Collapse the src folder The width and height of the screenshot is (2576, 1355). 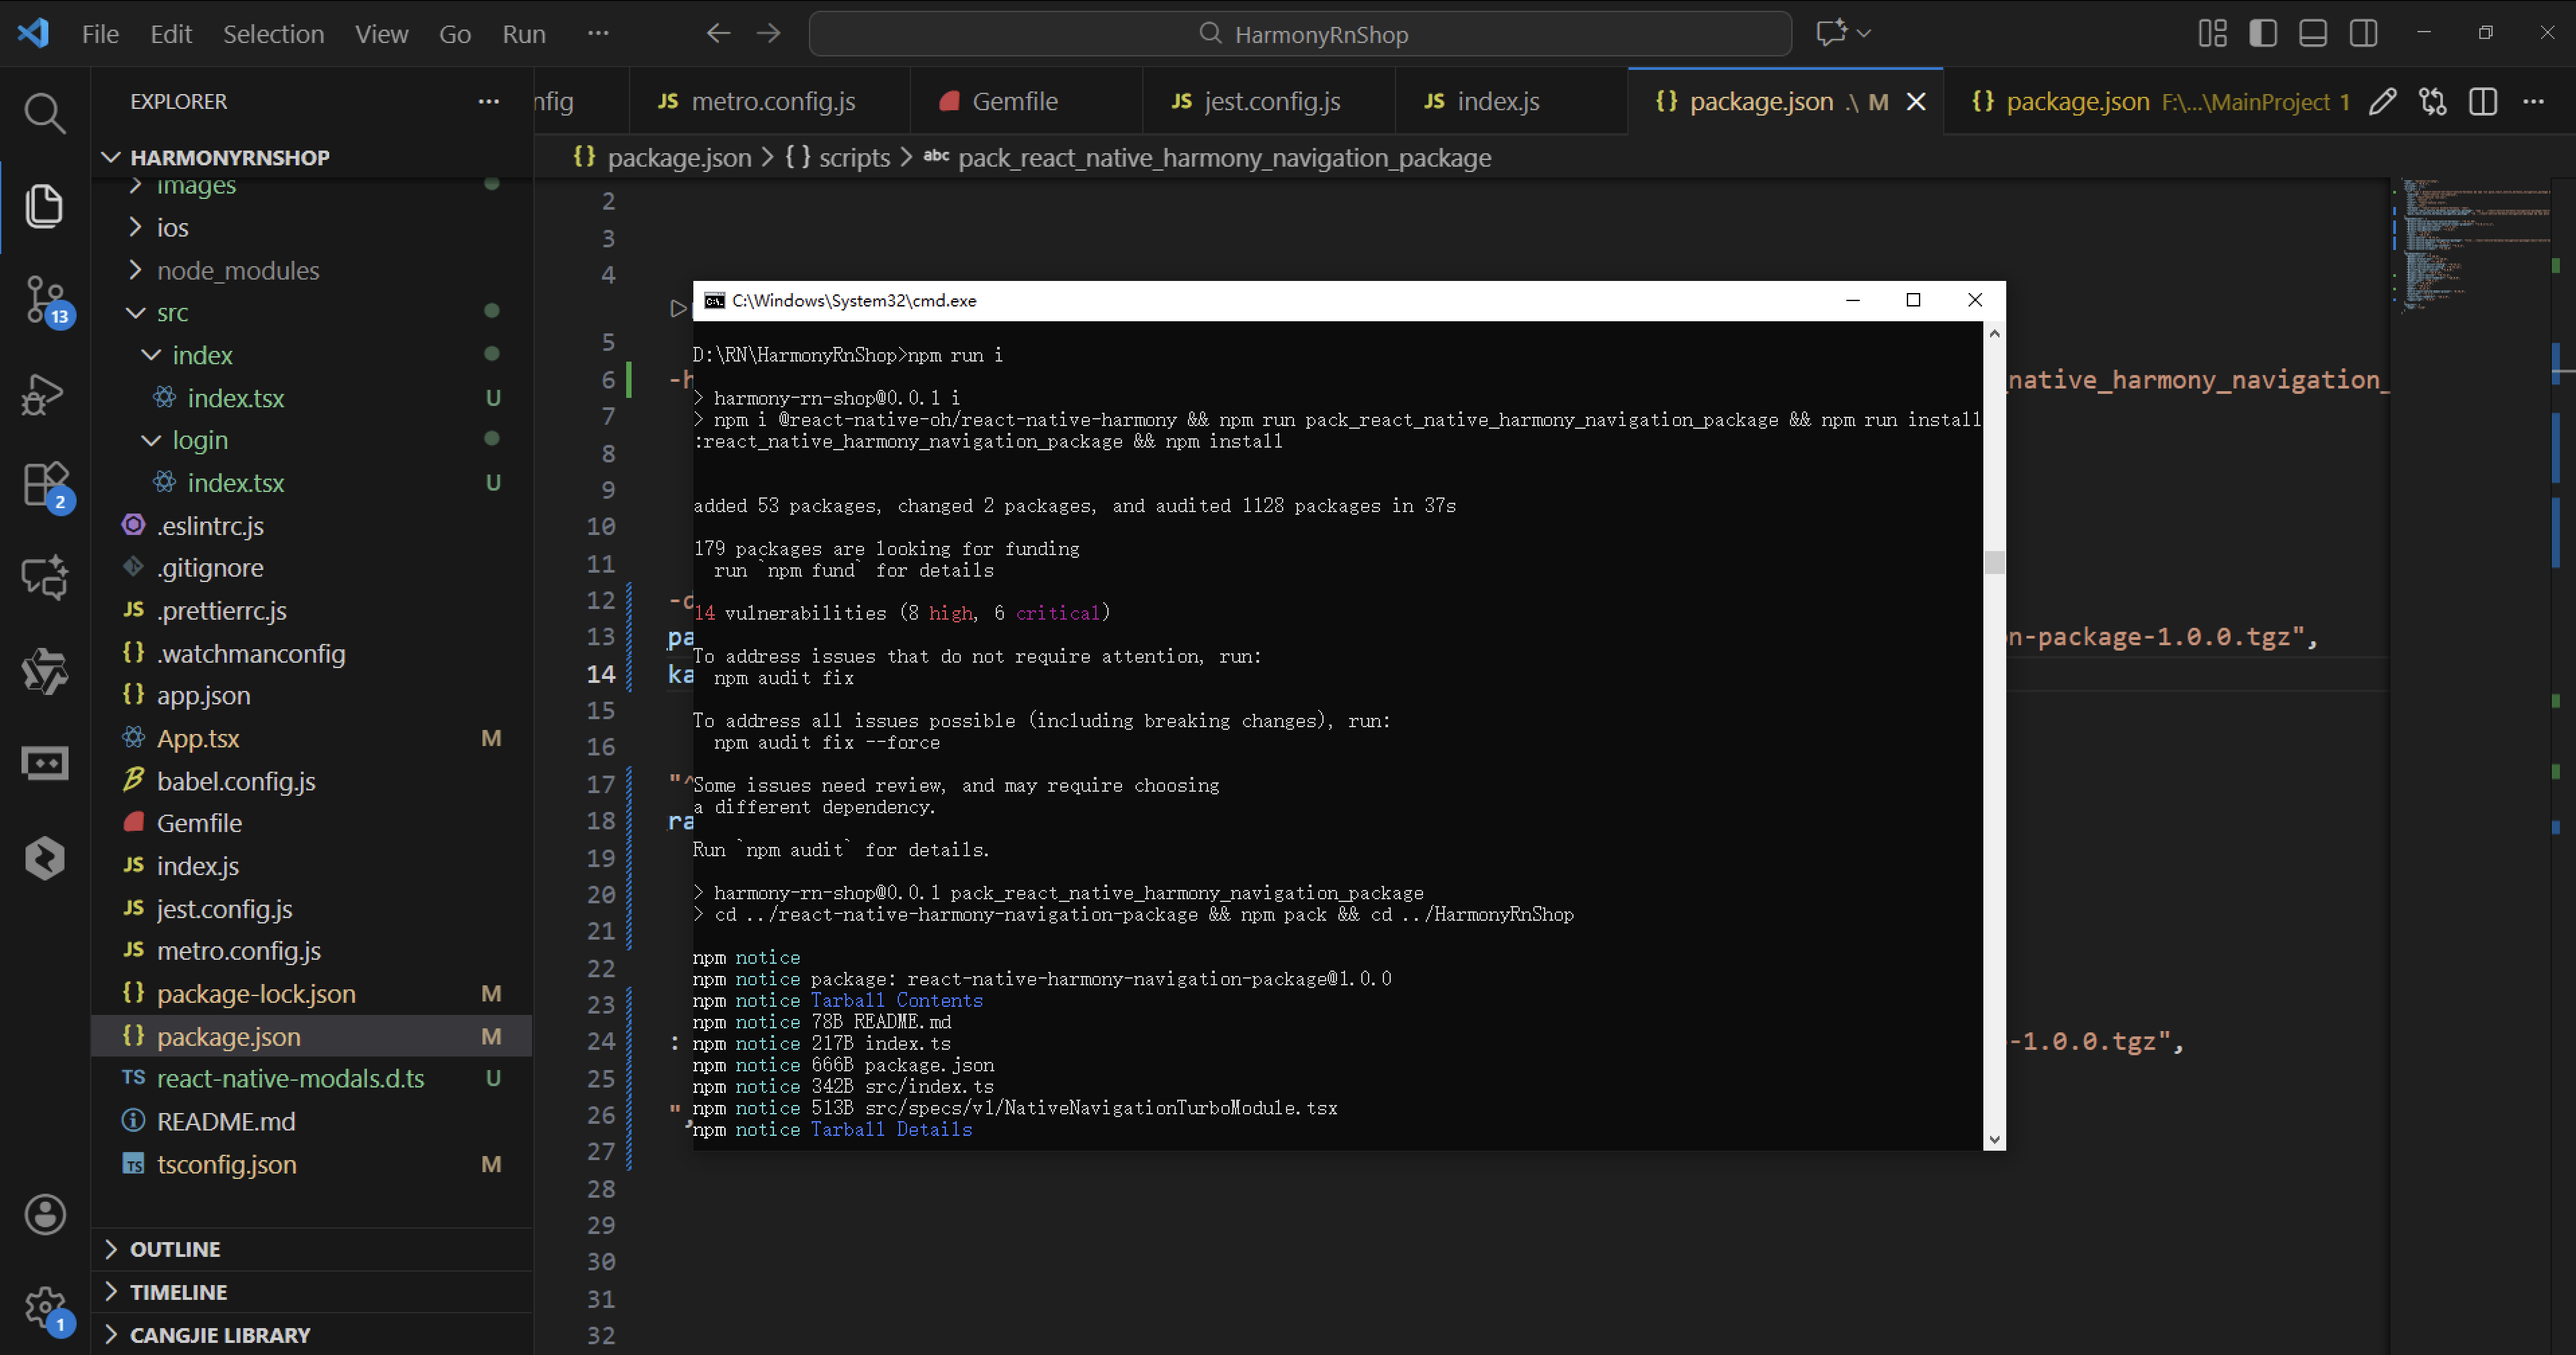tap(172, 312)
